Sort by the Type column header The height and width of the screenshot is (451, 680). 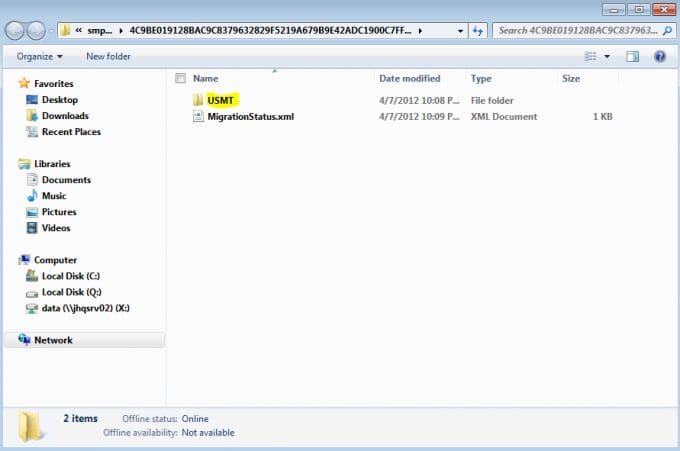481,78
